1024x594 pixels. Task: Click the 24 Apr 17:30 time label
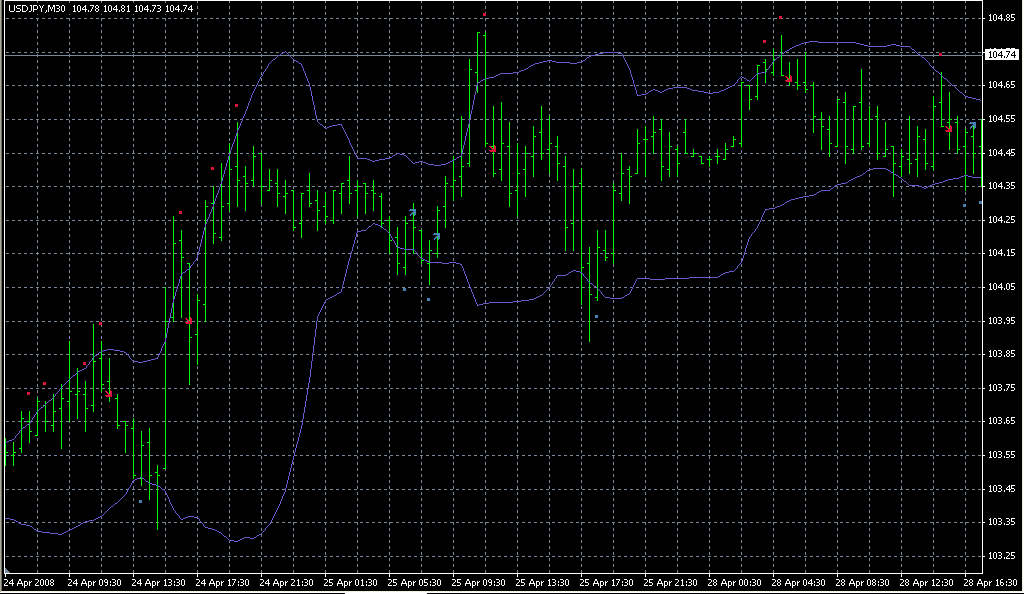(223, 582)
